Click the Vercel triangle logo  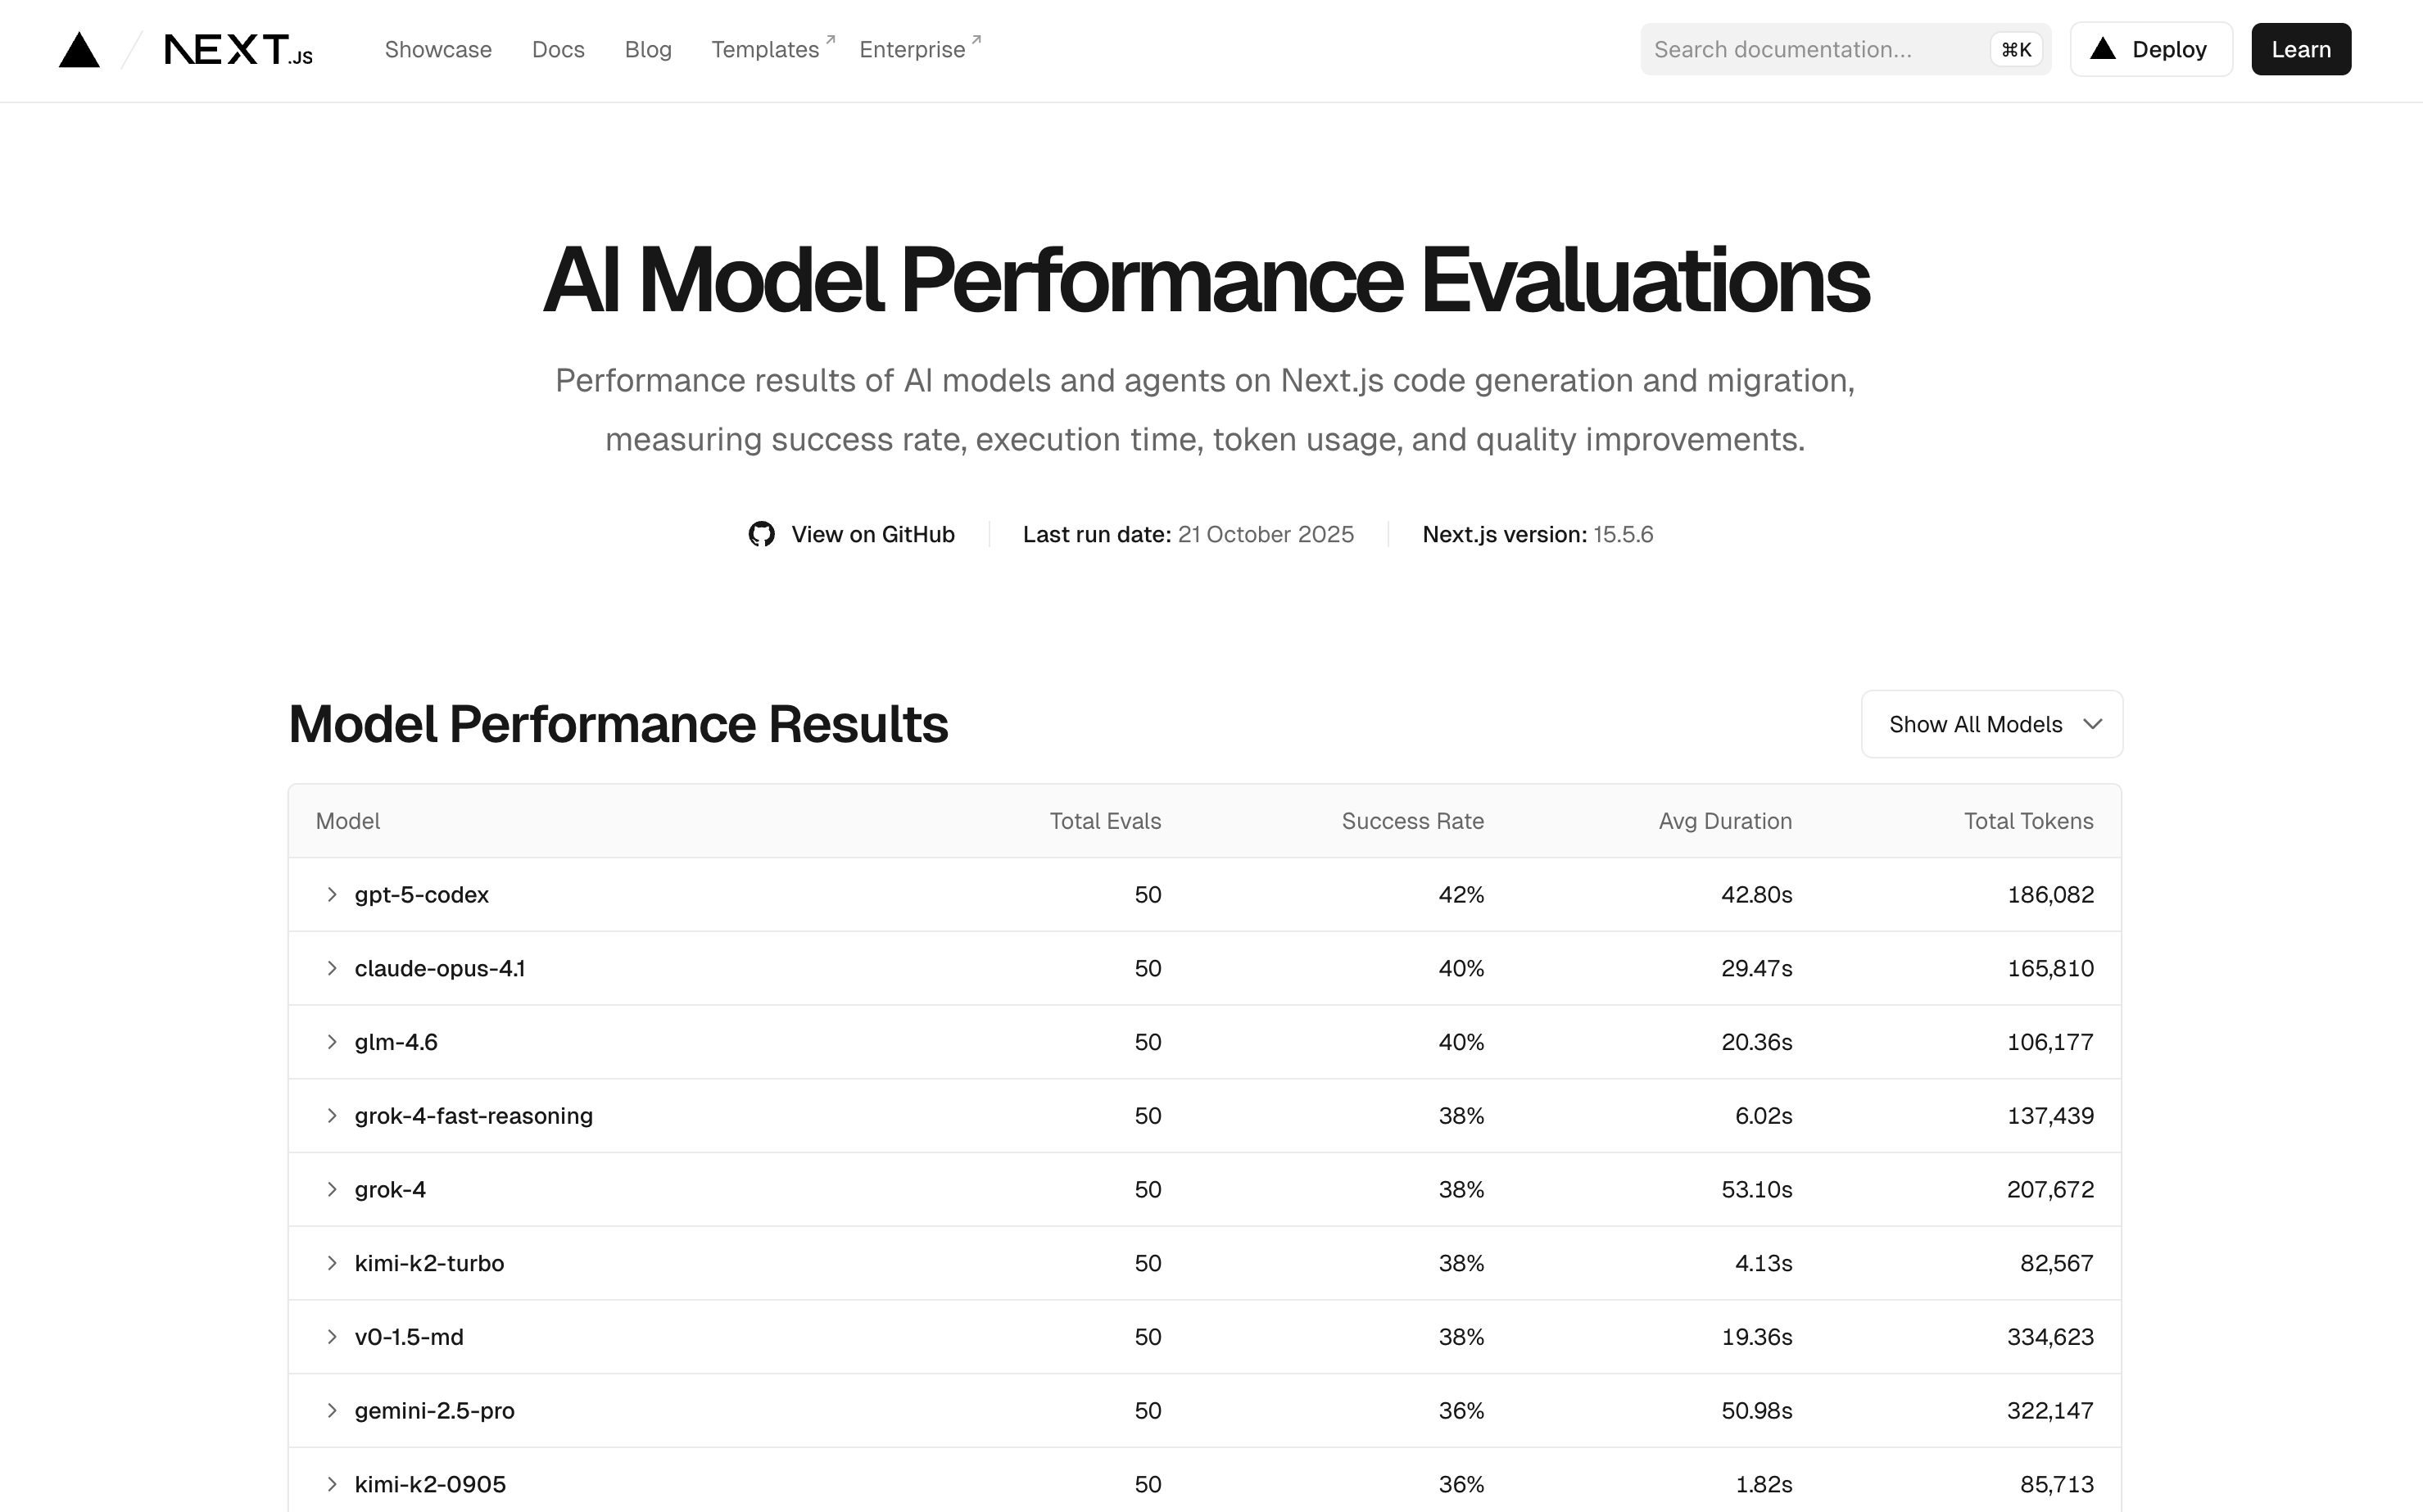(x=79, y=50)
